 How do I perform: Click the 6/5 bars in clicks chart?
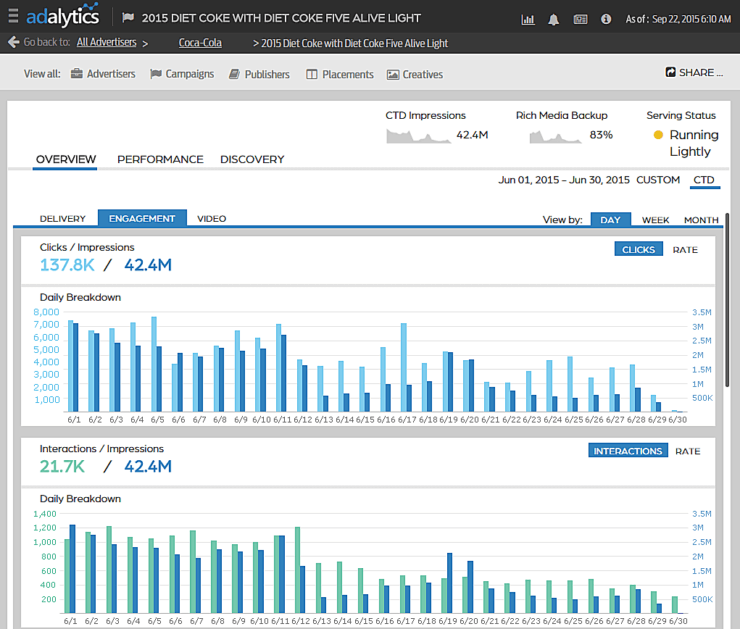(x=156, y=364)
